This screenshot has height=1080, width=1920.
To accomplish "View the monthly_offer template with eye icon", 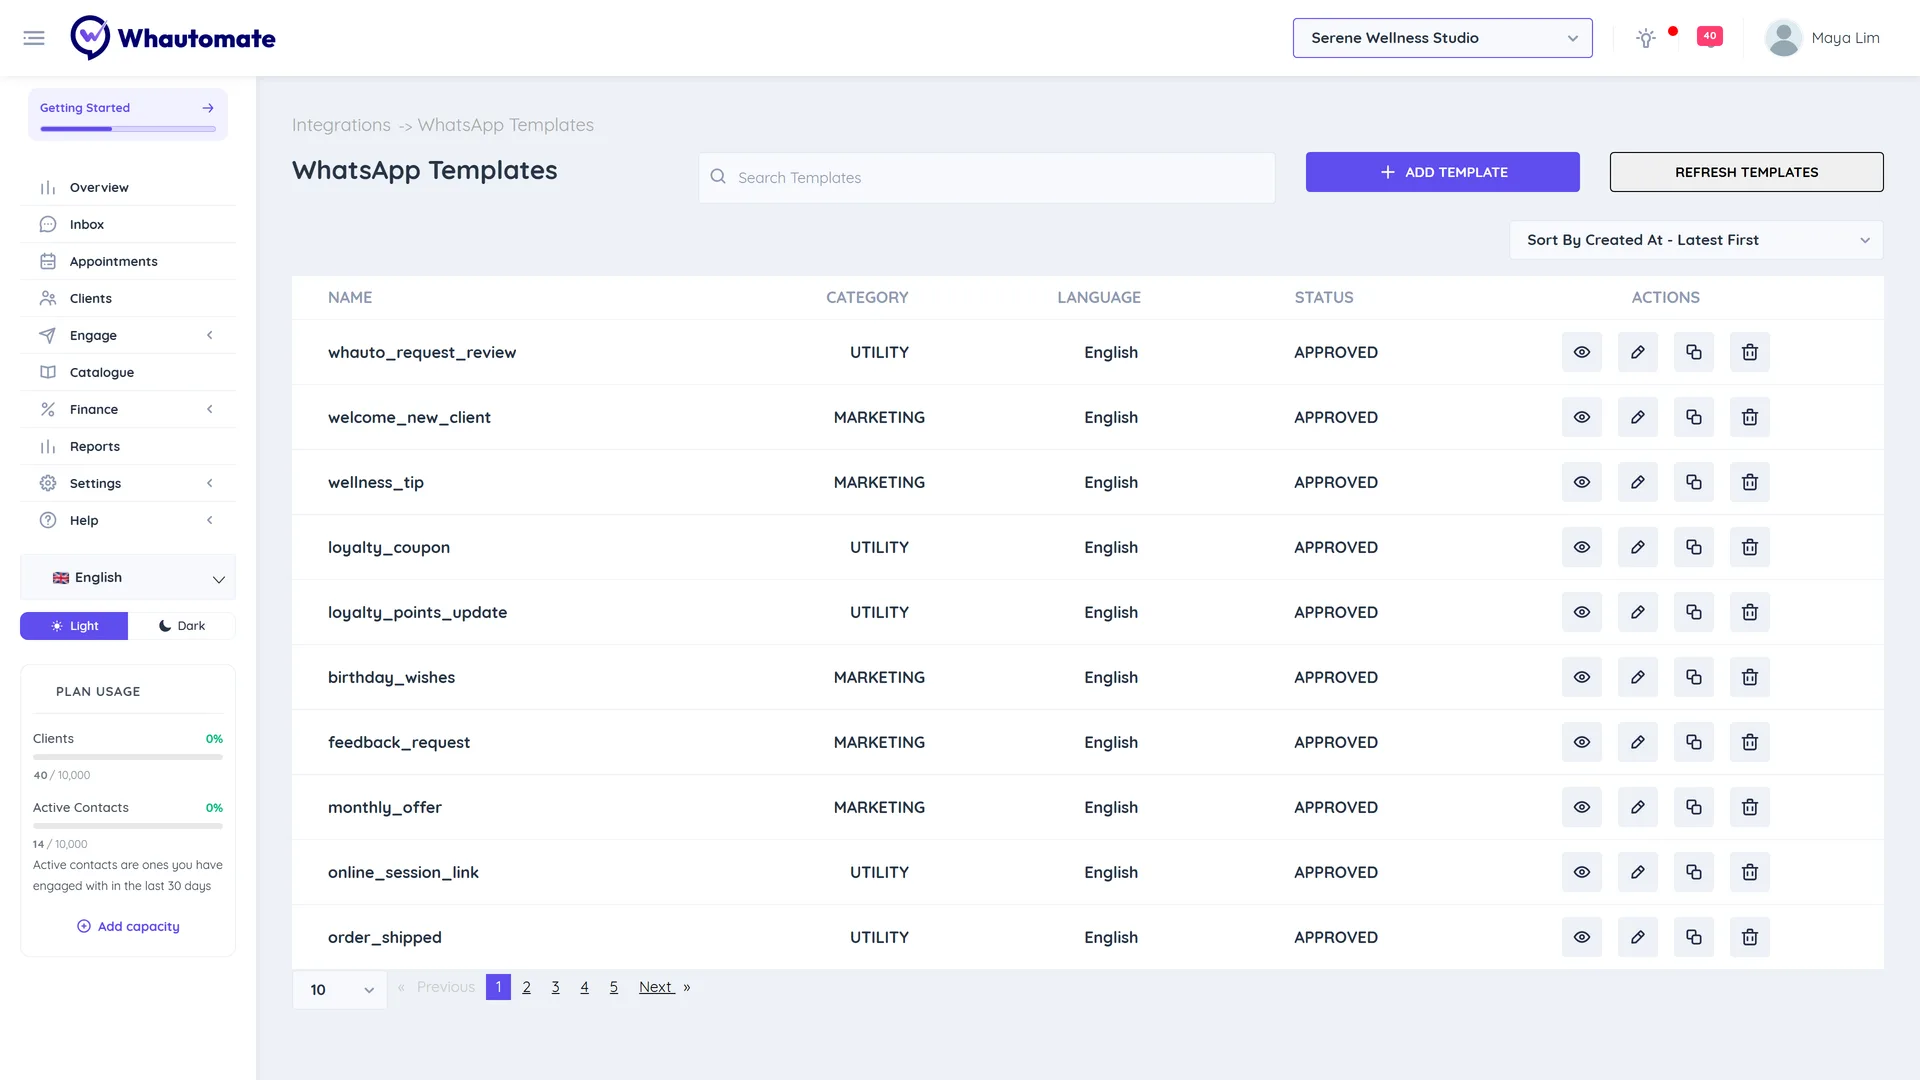I will click(x=1582, y=807).
